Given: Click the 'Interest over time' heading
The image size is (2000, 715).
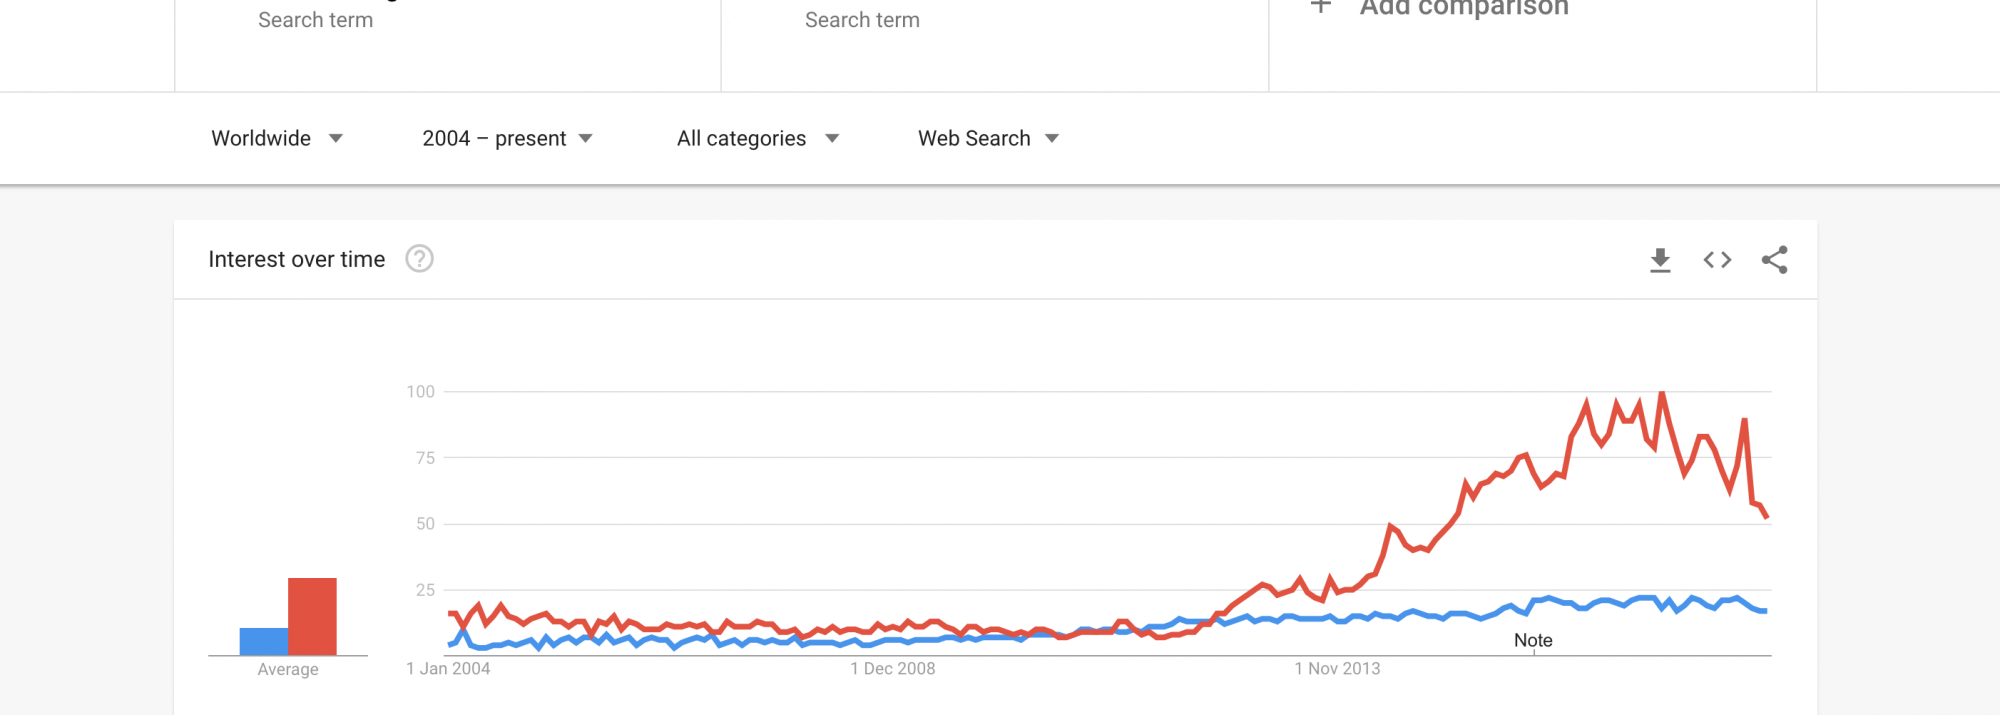Looking at the screenshot, I should tap(296, 259).
